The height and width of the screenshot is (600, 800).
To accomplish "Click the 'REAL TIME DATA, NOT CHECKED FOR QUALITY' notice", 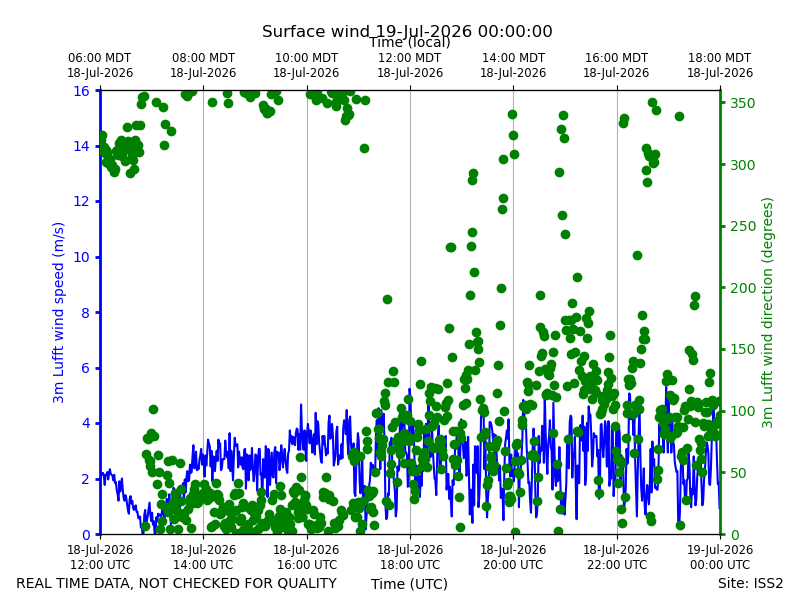I will pyautogui.click(x=177, y=583).
